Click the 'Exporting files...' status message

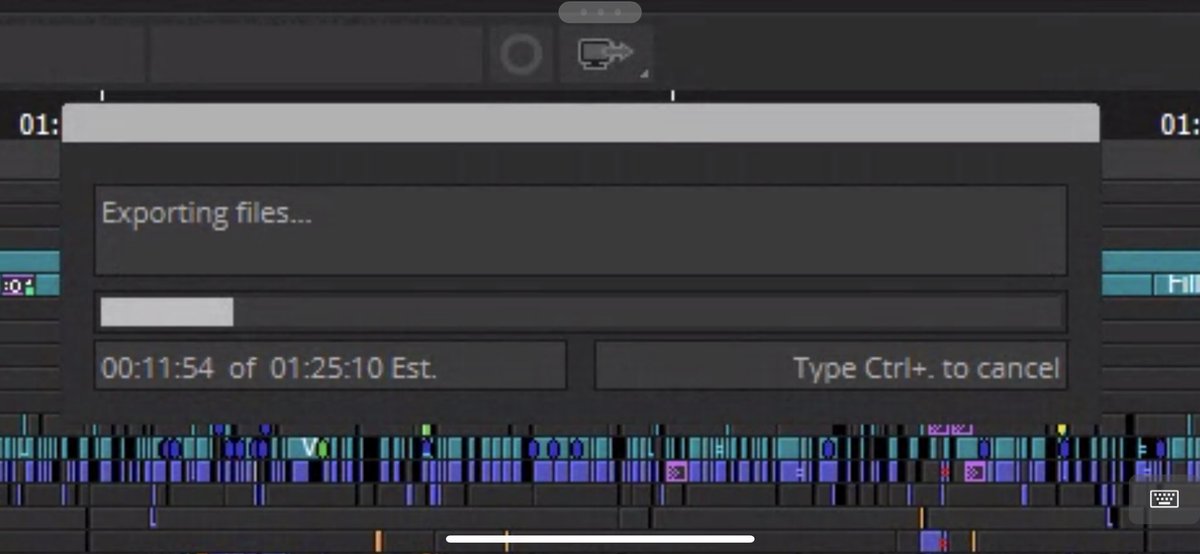(x=207, y=213)
